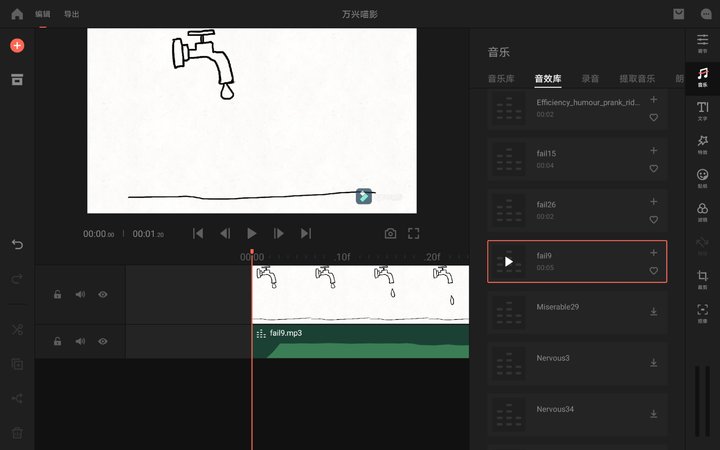Add fail26 sound to the timeline
The image size is (720, 450).
click(x=654, y=202)
